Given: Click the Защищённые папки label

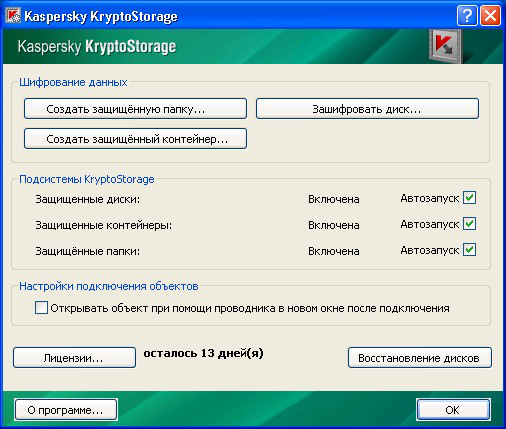Looking at the screenshot, I should click(88, 251).
